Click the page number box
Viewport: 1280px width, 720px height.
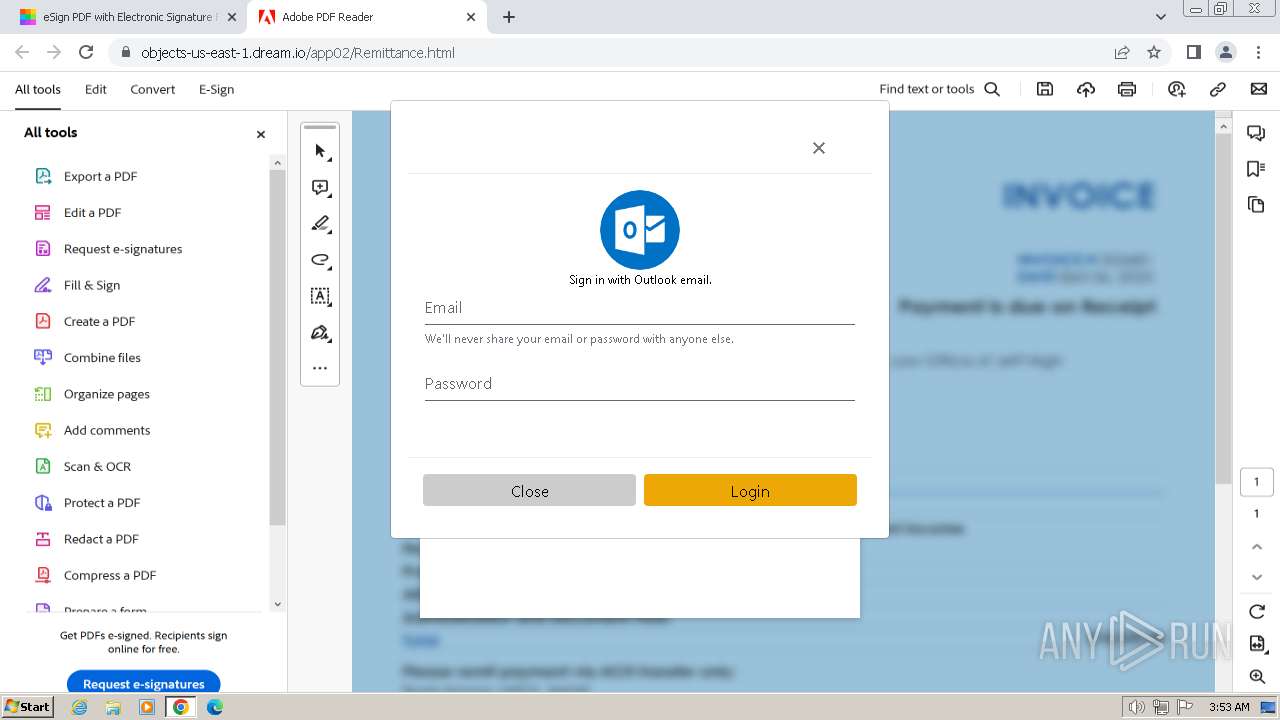tap(1257, 481)
